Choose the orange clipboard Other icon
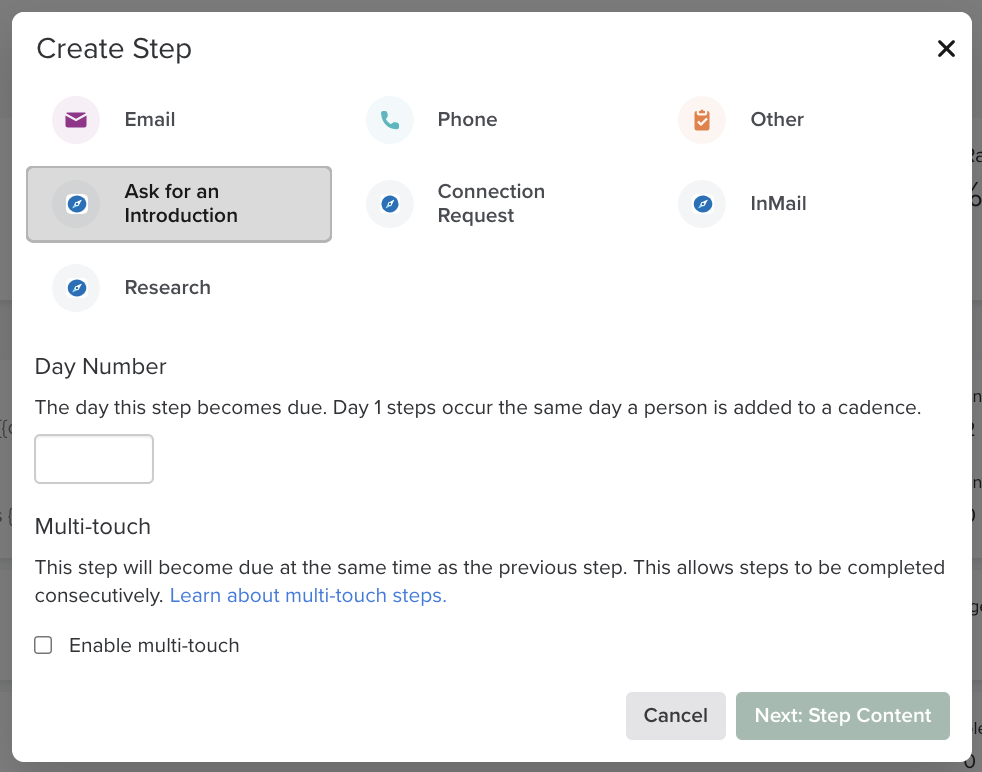The width and height of the screenshot is (982, 772). tap(701, 119)
